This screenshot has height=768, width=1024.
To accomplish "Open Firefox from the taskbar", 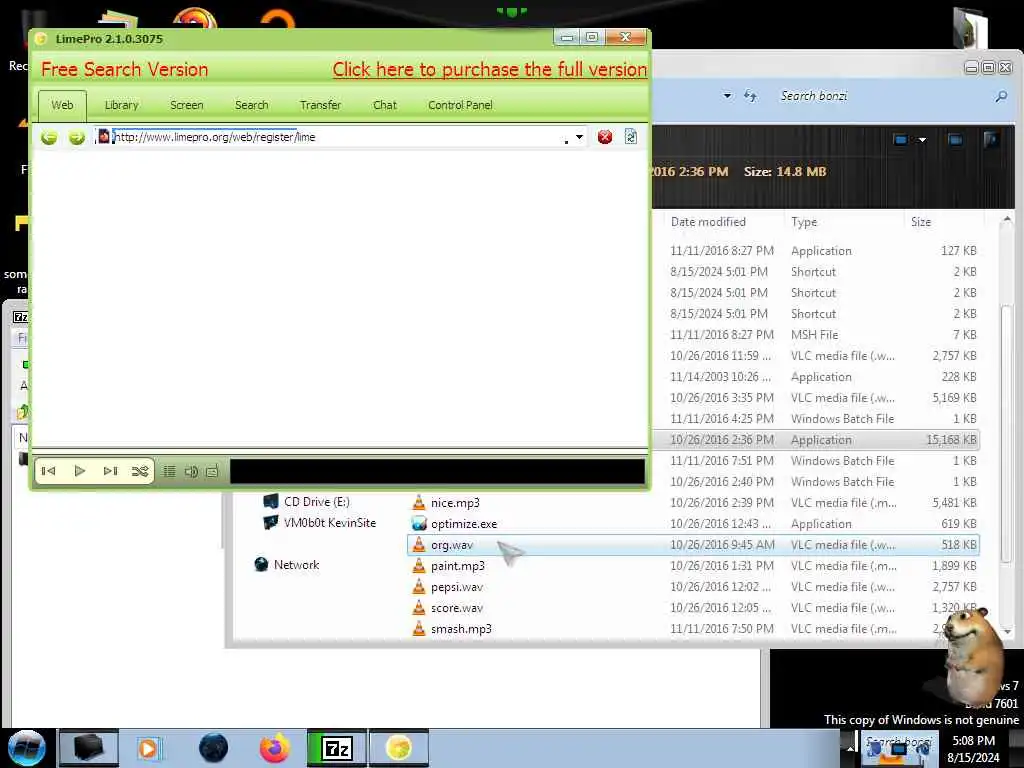I will (274, 748).
